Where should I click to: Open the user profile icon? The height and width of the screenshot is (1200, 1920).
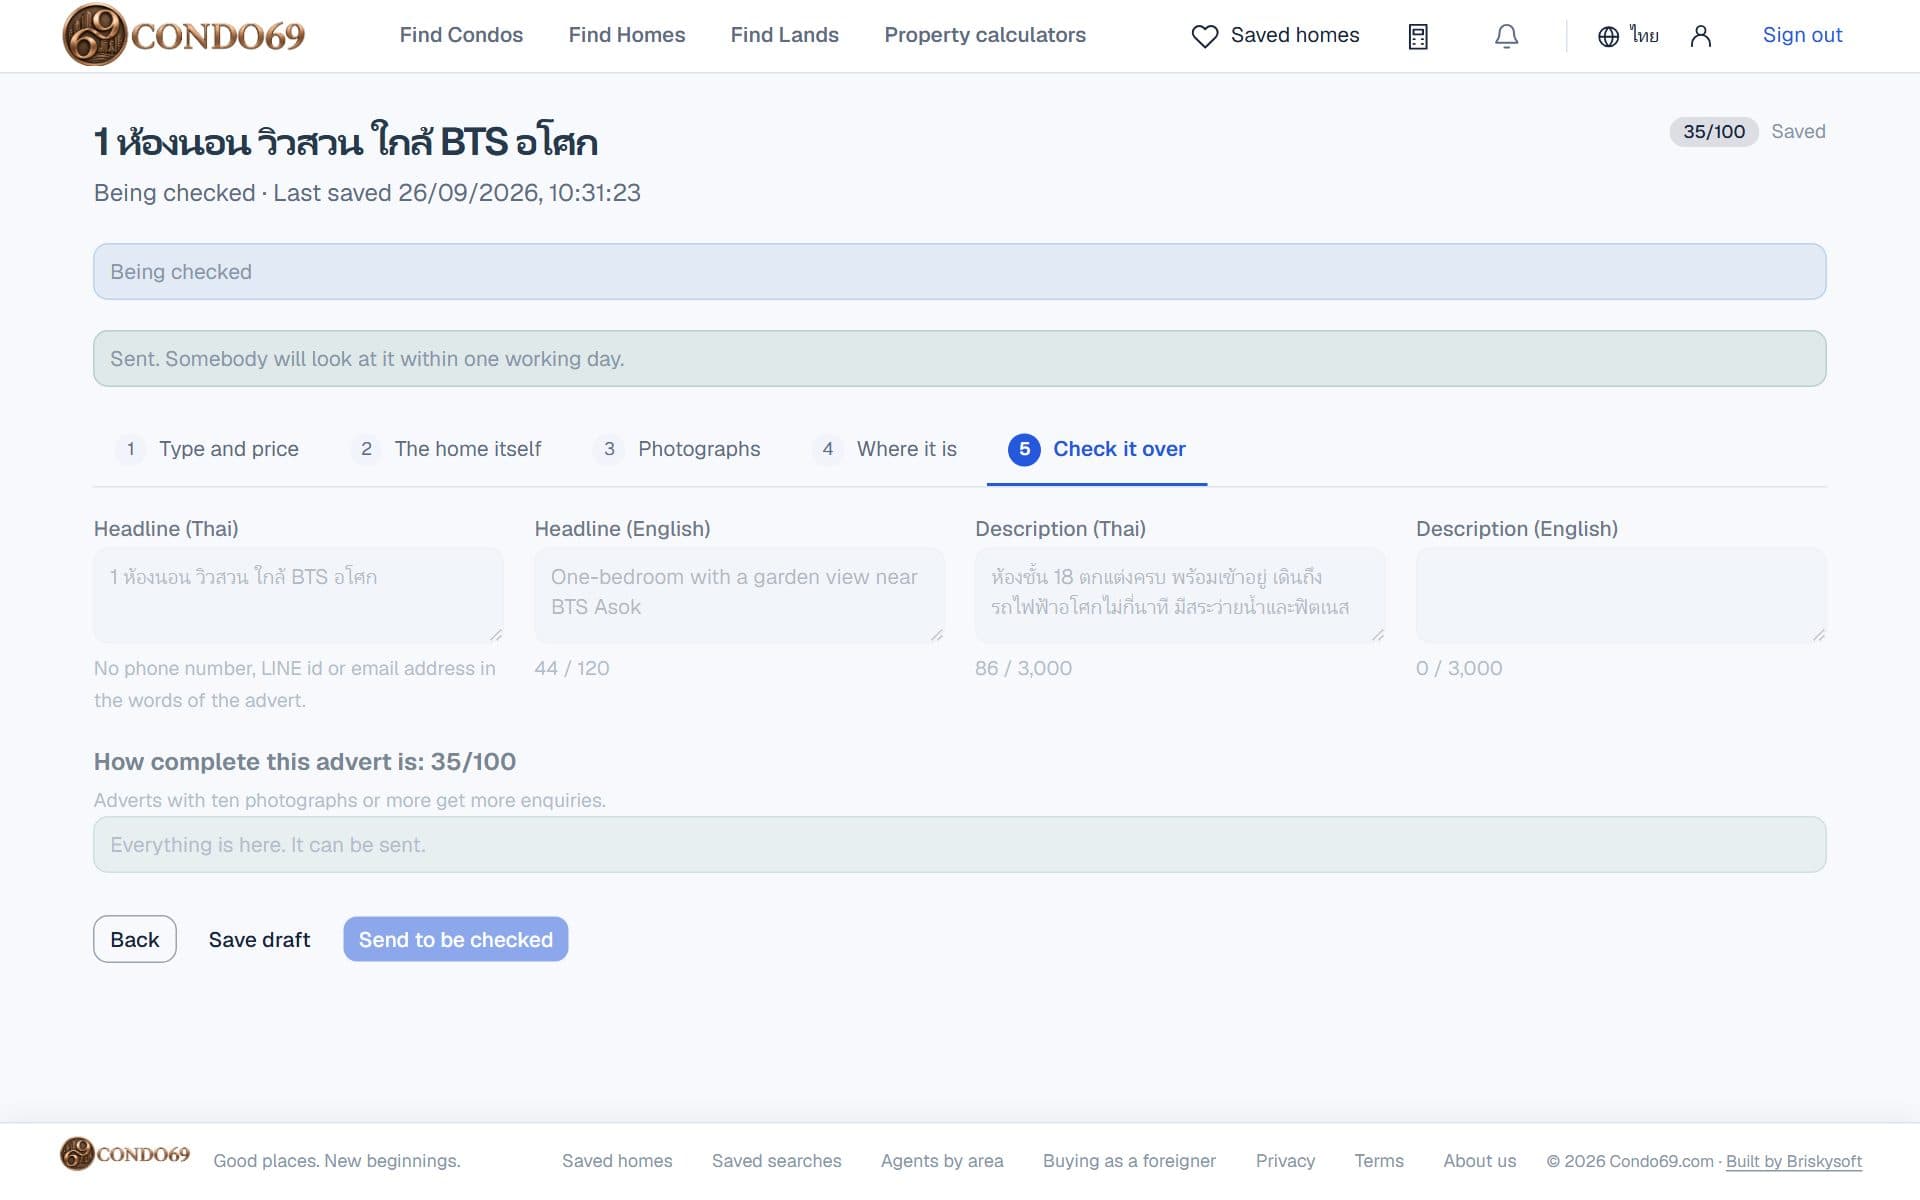tap(1700, 36)
